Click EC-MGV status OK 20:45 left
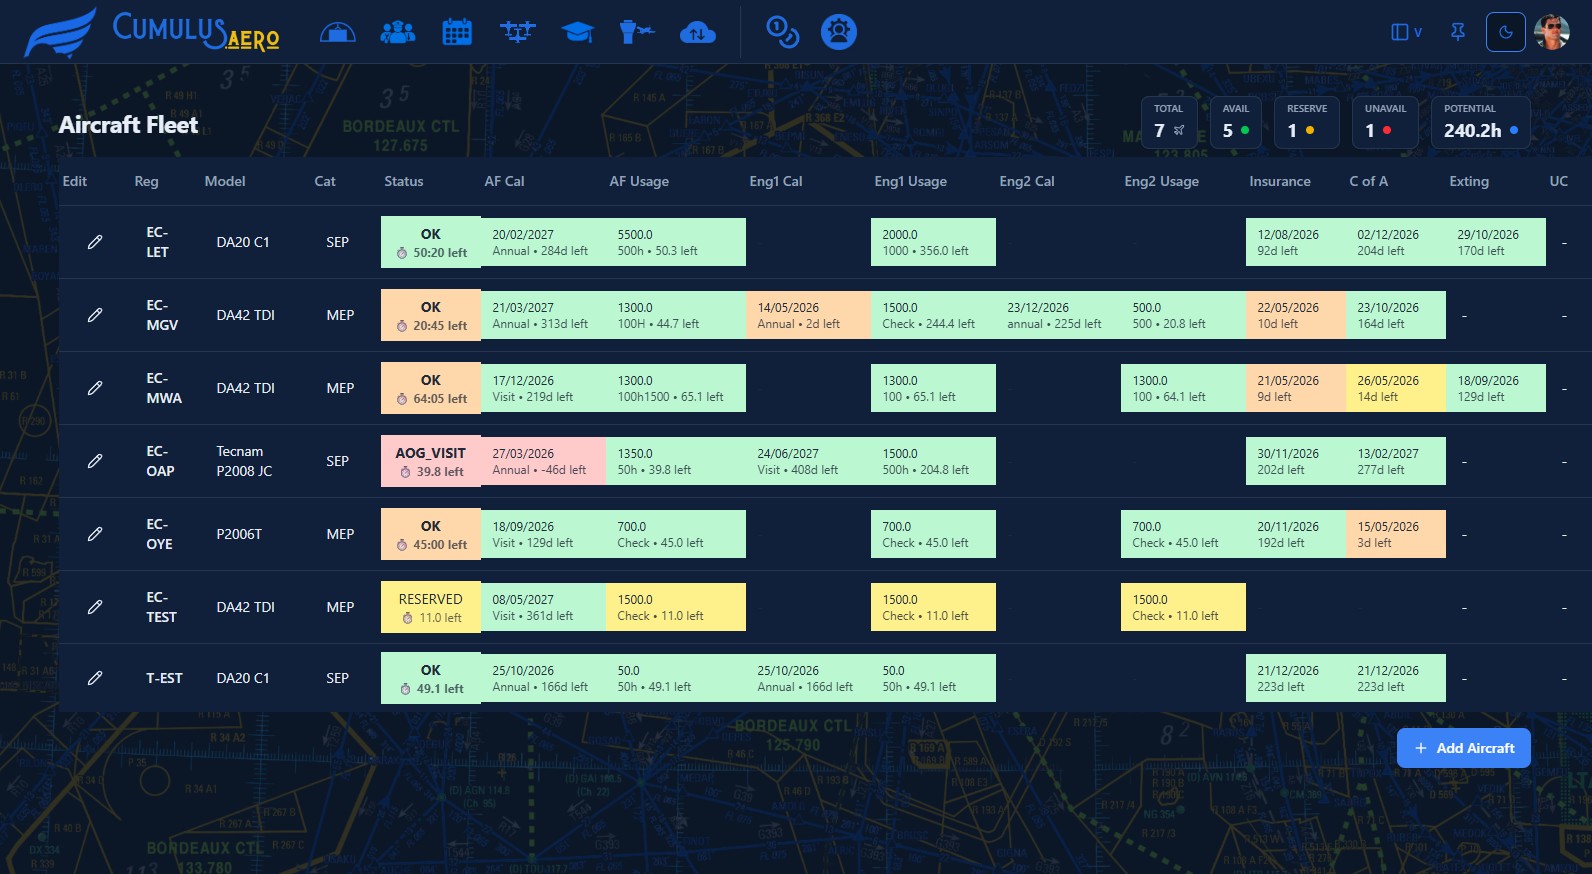Screen dimensions: 1592x874 coord(431,315)
